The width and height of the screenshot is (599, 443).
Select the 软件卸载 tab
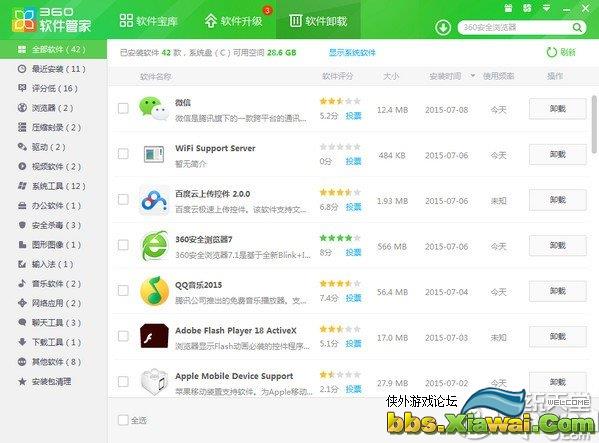(x=318, y=20)
